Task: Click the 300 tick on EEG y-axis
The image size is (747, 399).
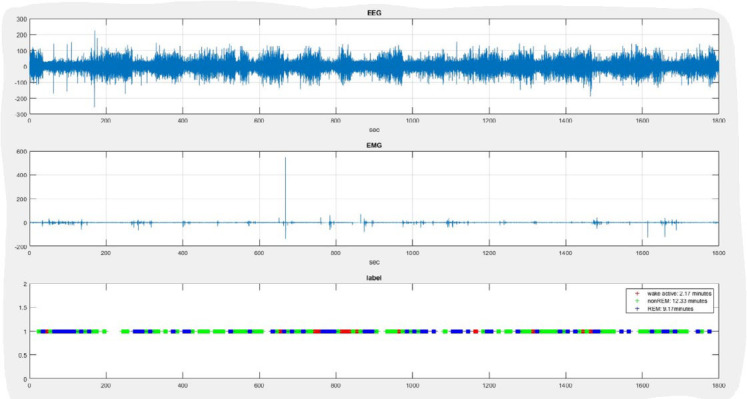Action: click(22, 19)
